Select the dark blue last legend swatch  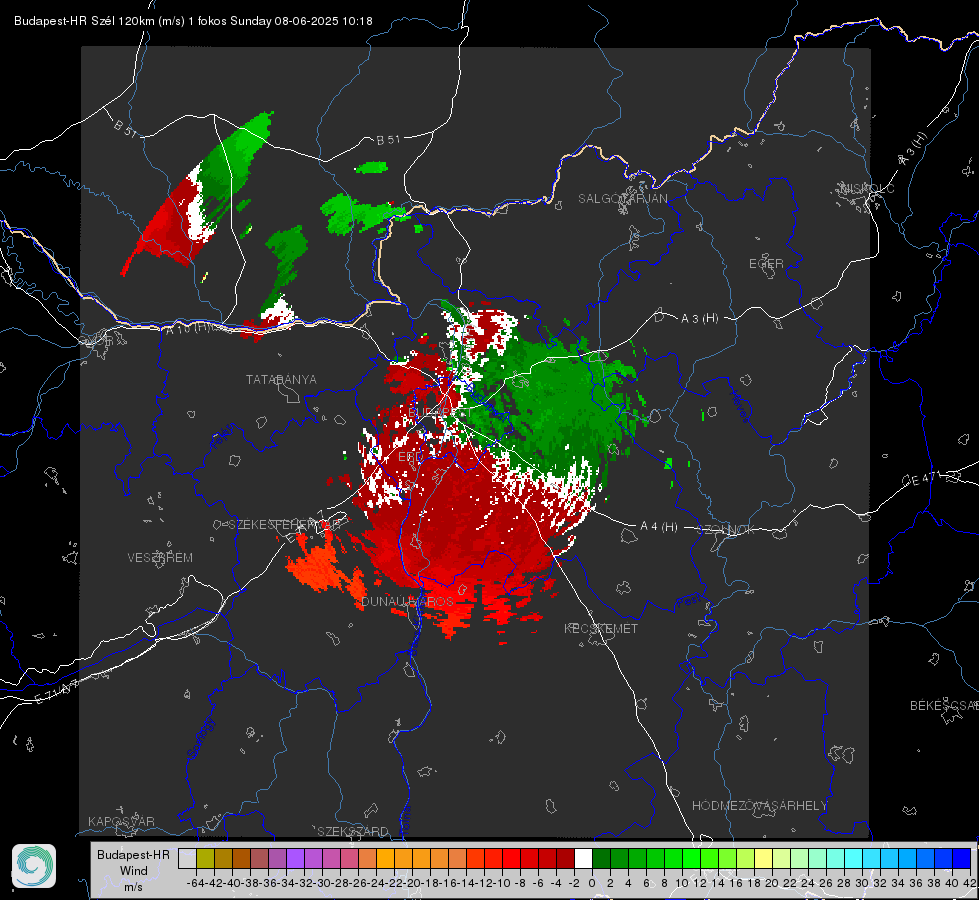click(x=962, y=858)
